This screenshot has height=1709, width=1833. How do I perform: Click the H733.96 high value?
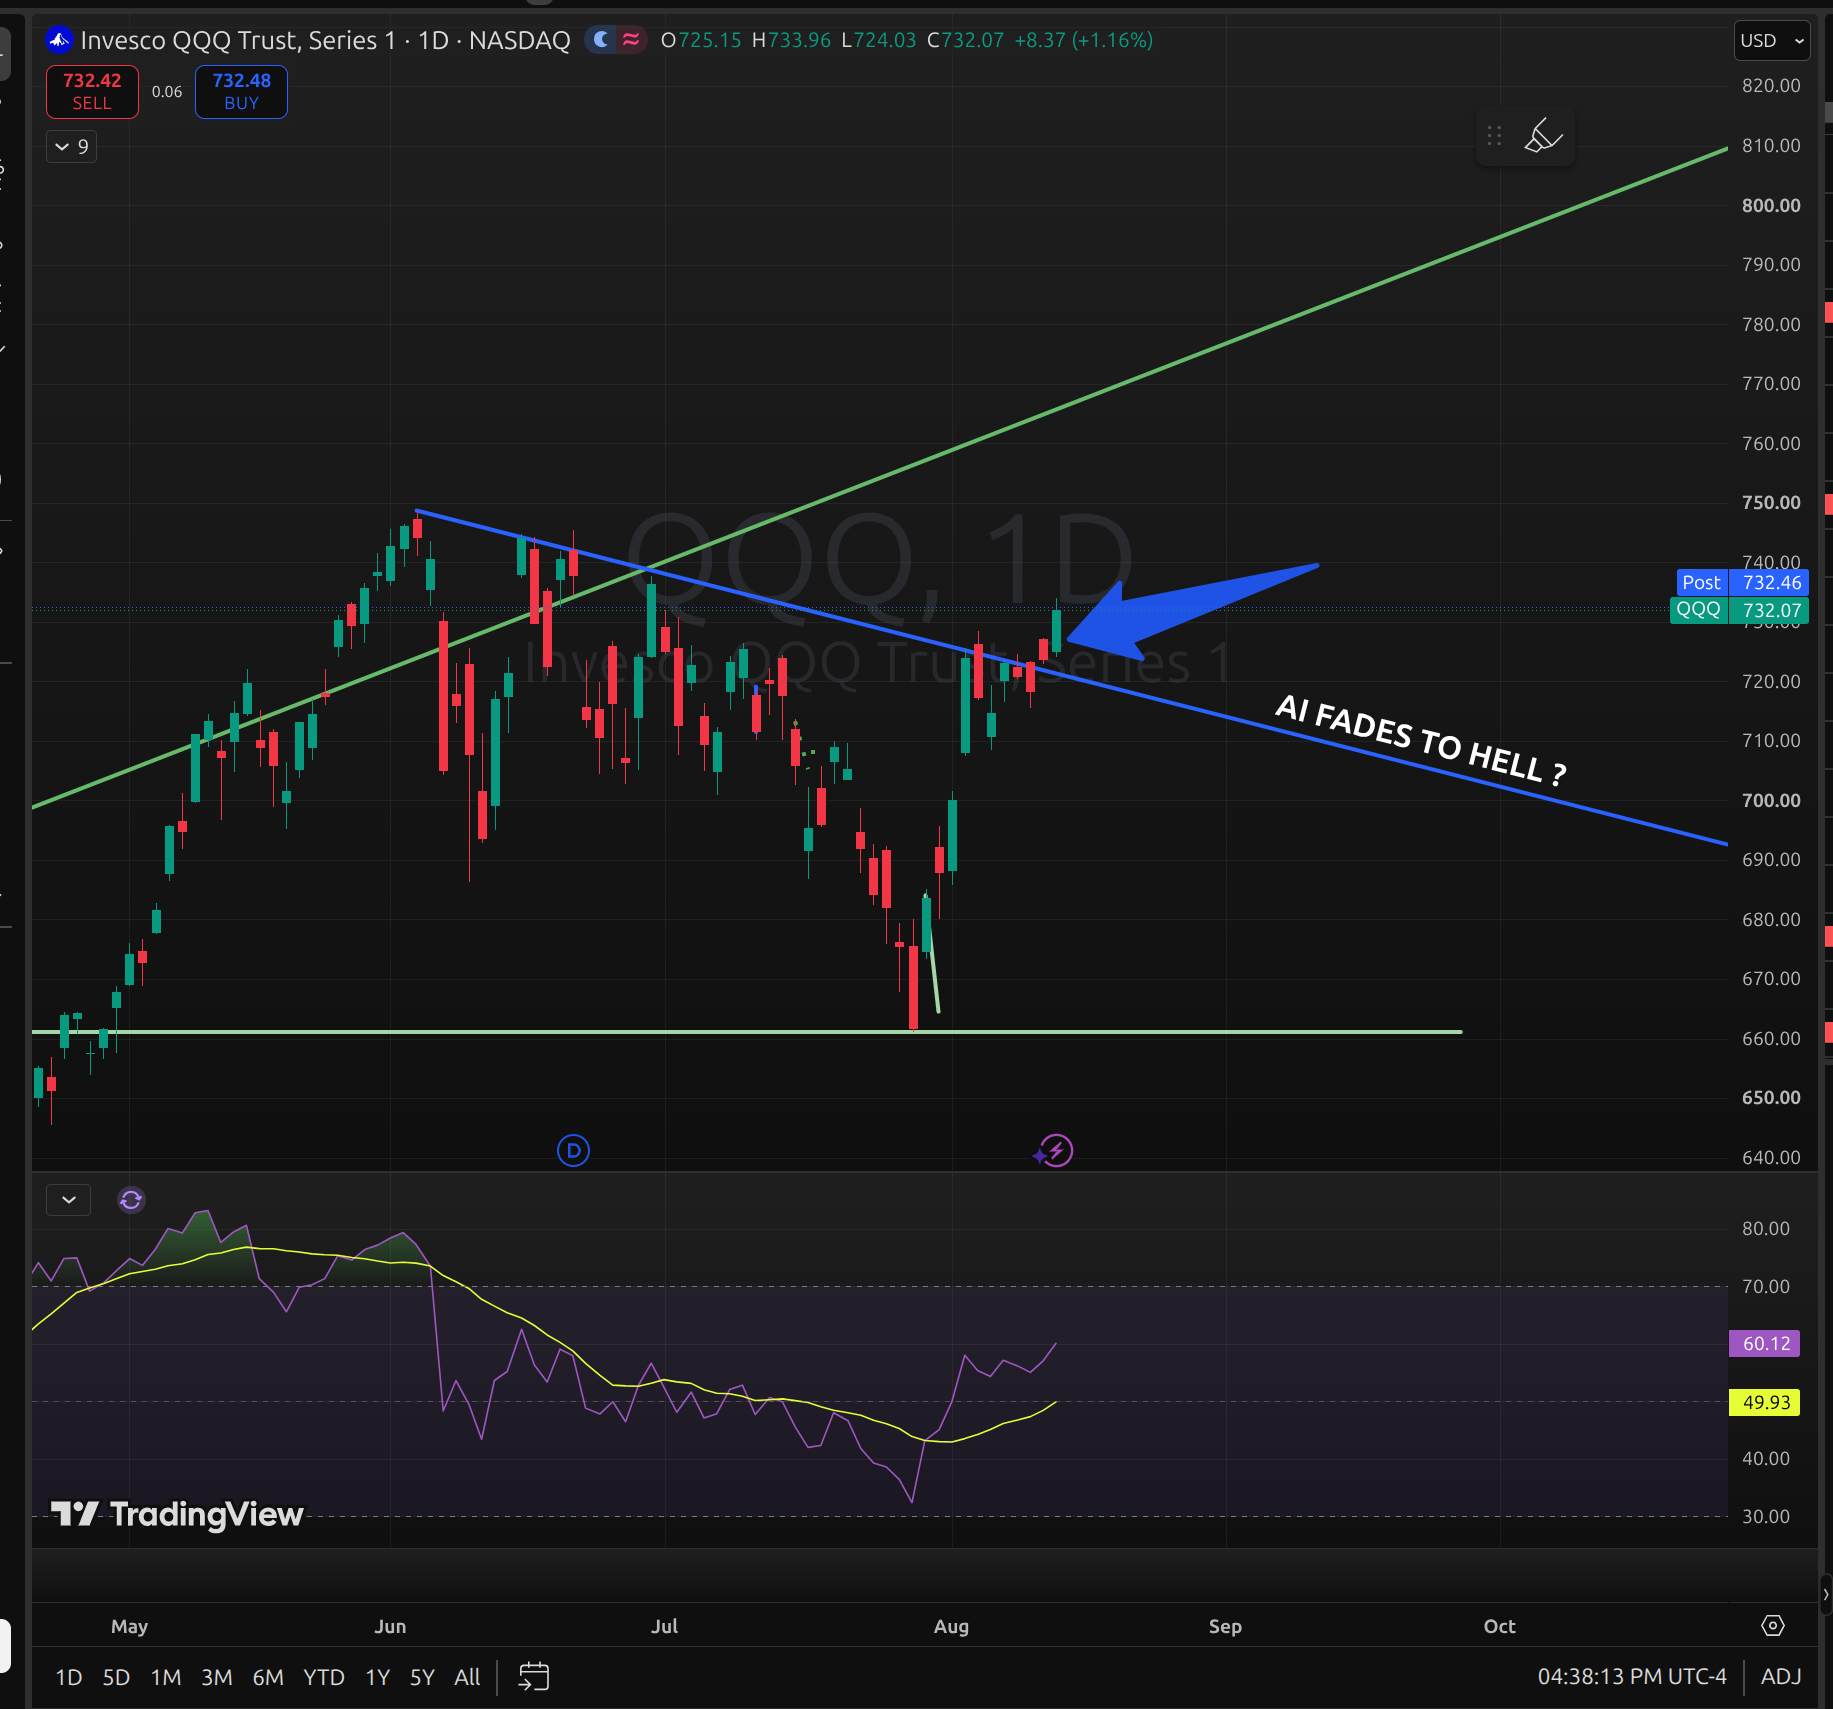click(x=791, y=40)
